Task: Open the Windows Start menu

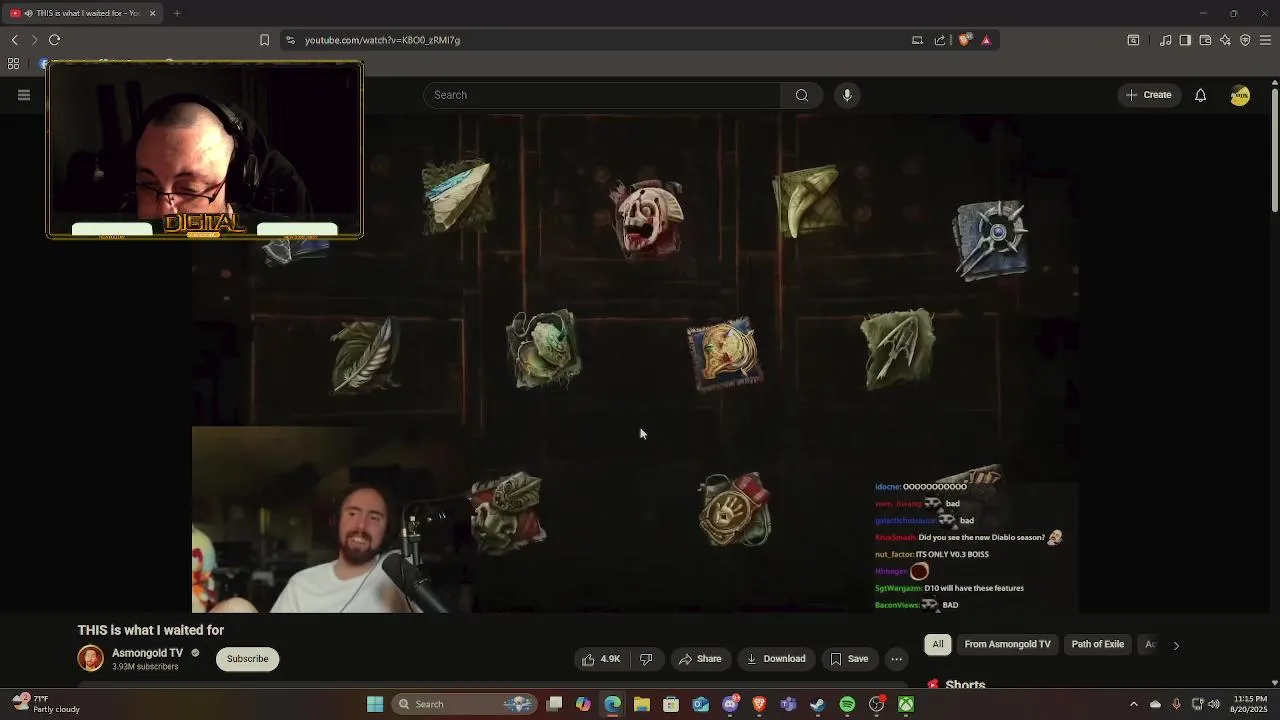Action: [x=375, y=704]
